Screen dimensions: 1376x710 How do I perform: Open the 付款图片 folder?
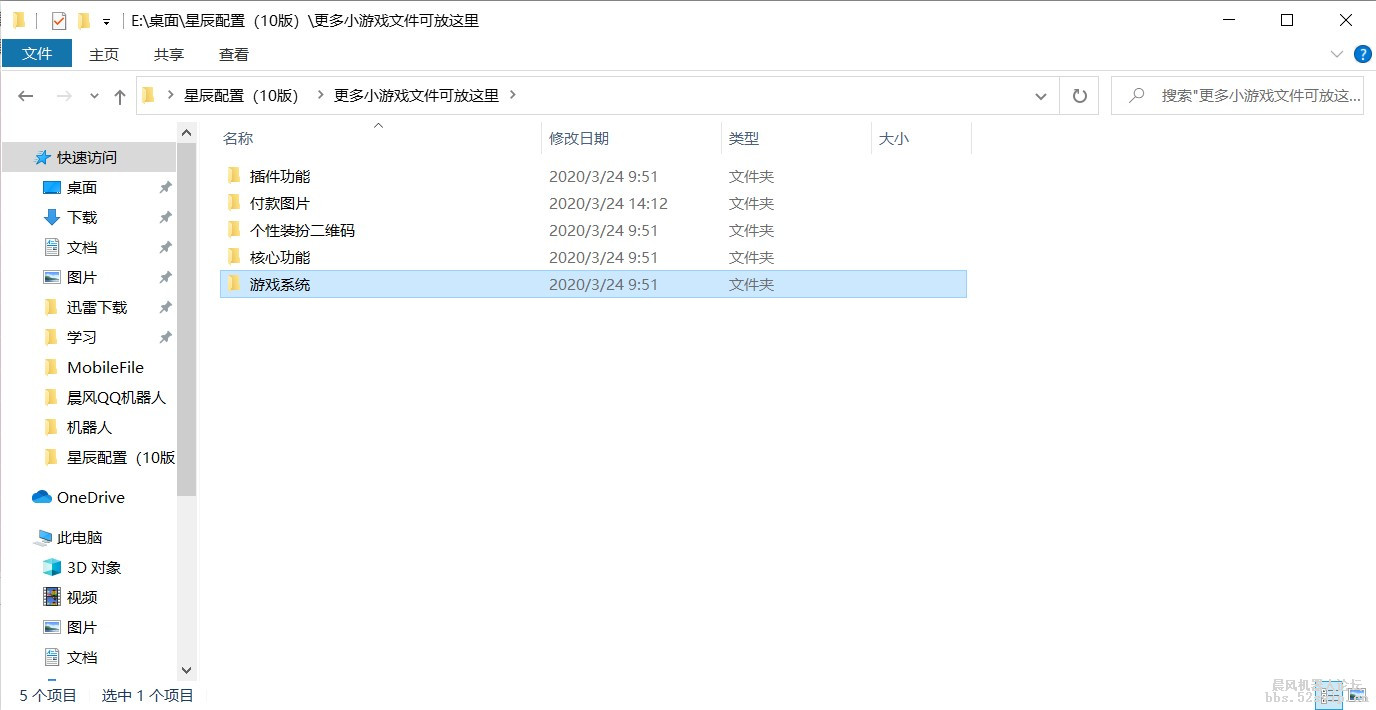coord(278,203)
